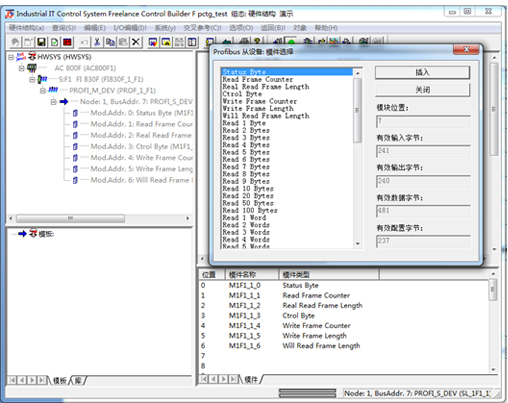Click the tree horizontal scrollbar right arrow
The width and height of the screenshot is (508, 403).
[188, 218]
